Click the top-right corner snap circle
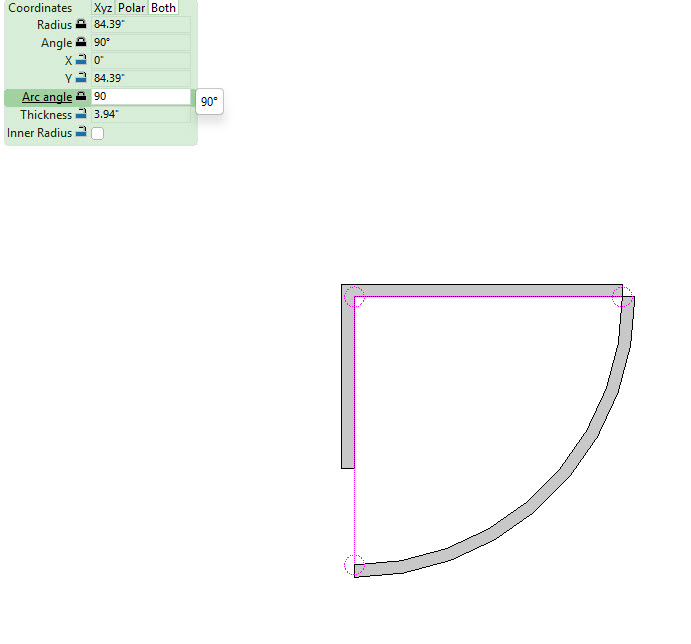The width and height of the screenshot is (691, 644). point(622,297)
